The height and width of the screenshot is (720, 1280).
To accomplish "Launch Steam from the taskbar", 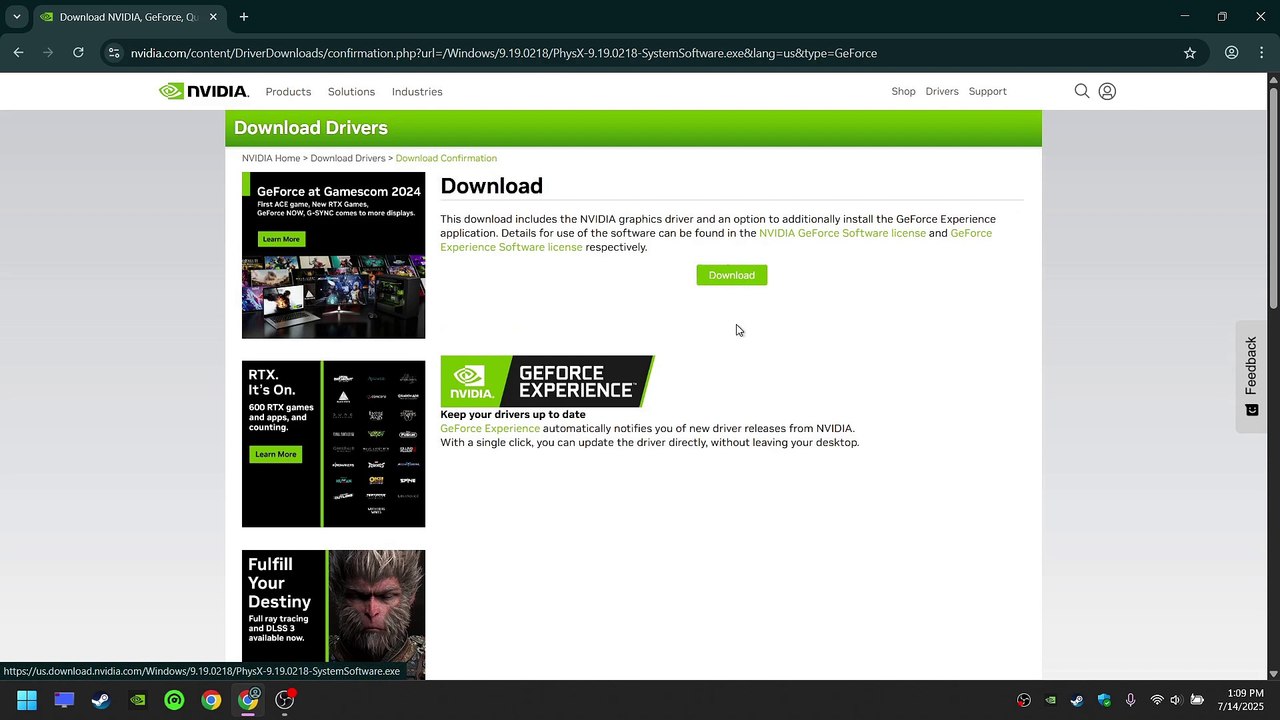I will [101, 700].
